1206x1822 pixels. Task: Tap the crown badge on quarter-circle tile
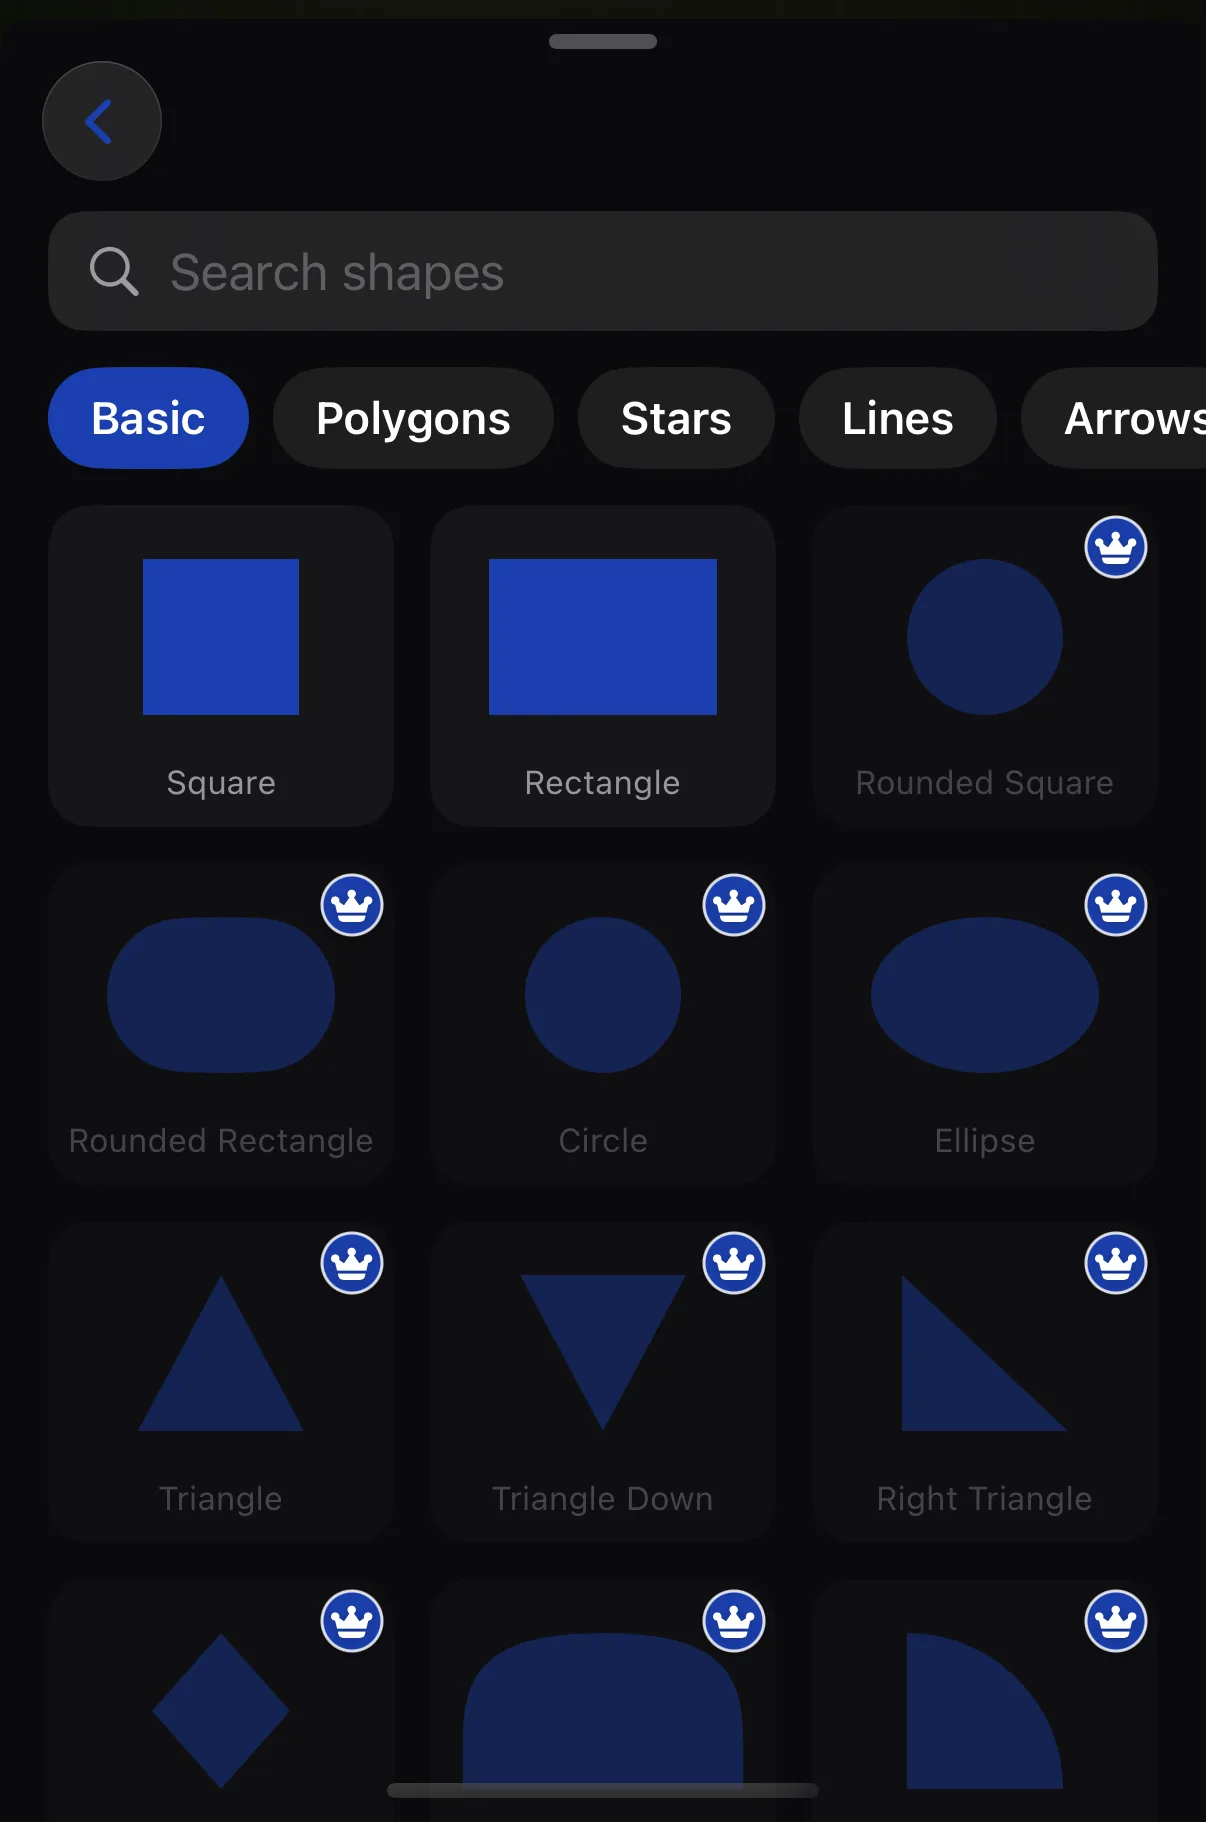1116,1621
